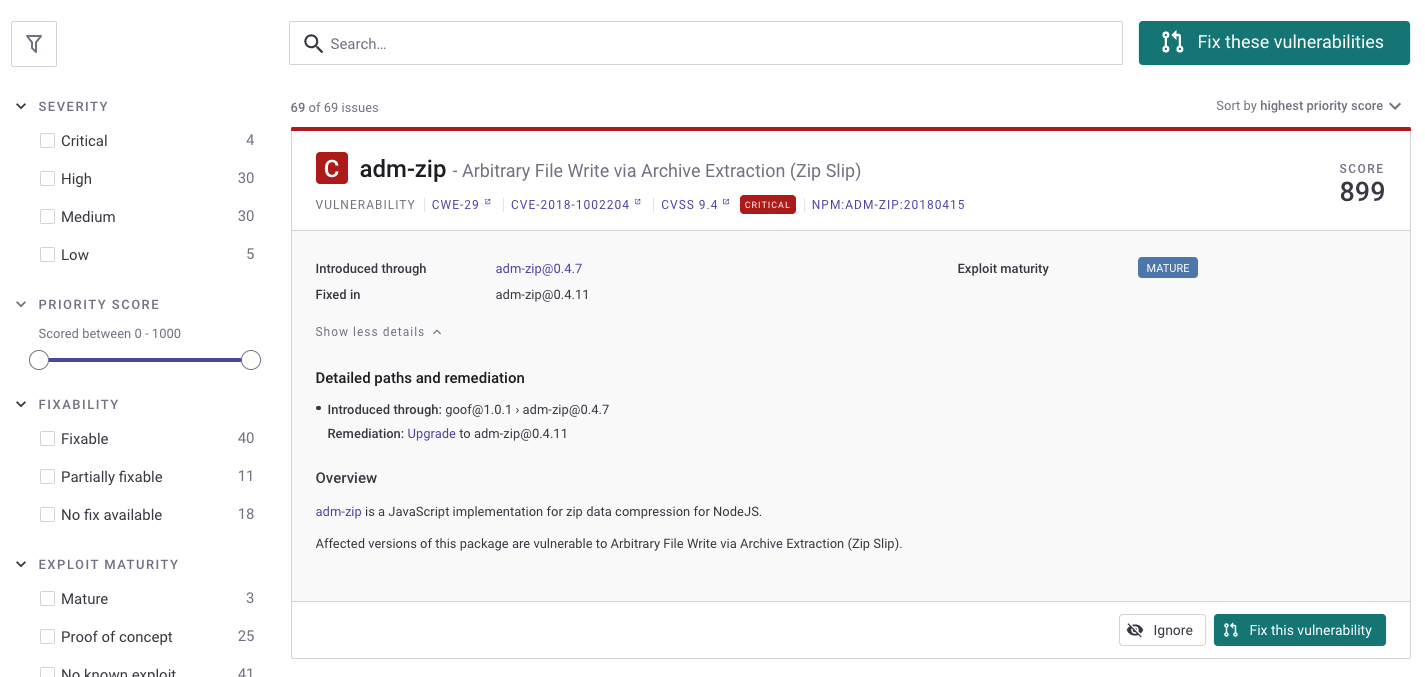Image resolution: width=1425 pixels, height=677 pixels.
Task: Open the Sort by highest priority score dropdown
Action: point(1308,106)
